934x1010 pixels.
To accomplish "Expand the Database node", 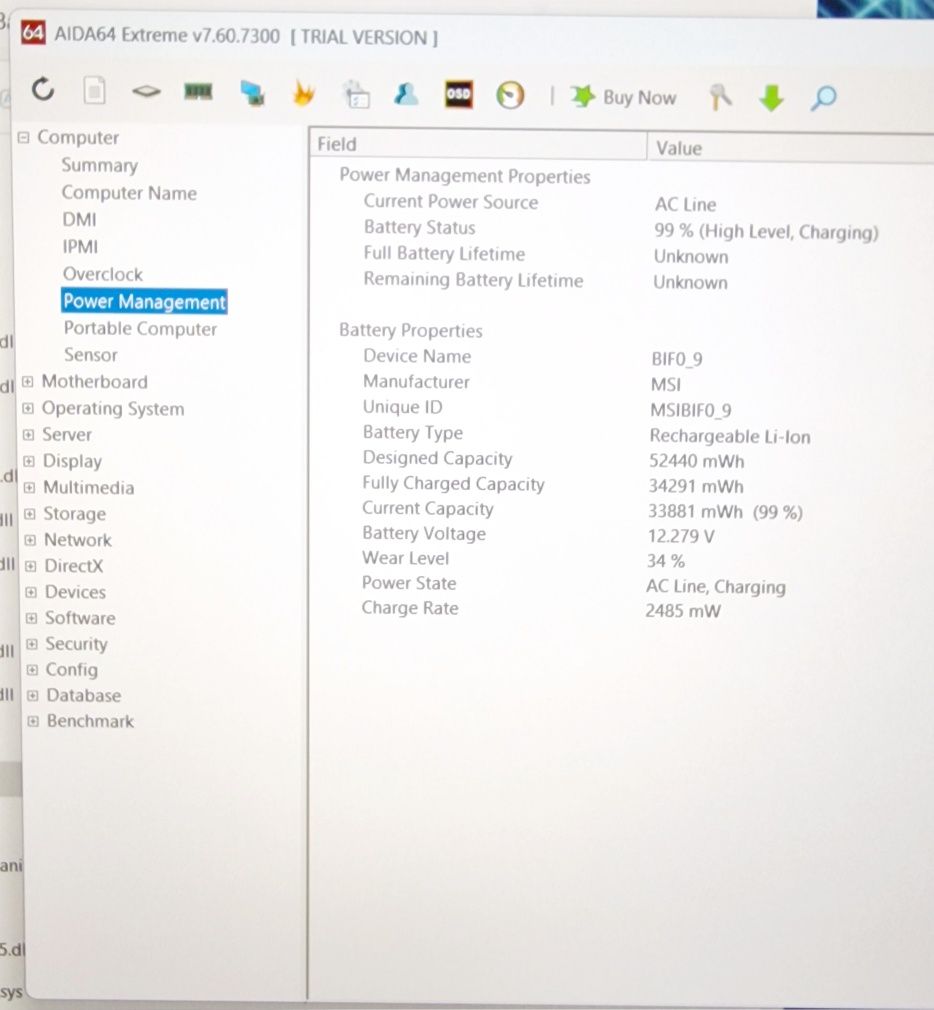I will 33,695.
